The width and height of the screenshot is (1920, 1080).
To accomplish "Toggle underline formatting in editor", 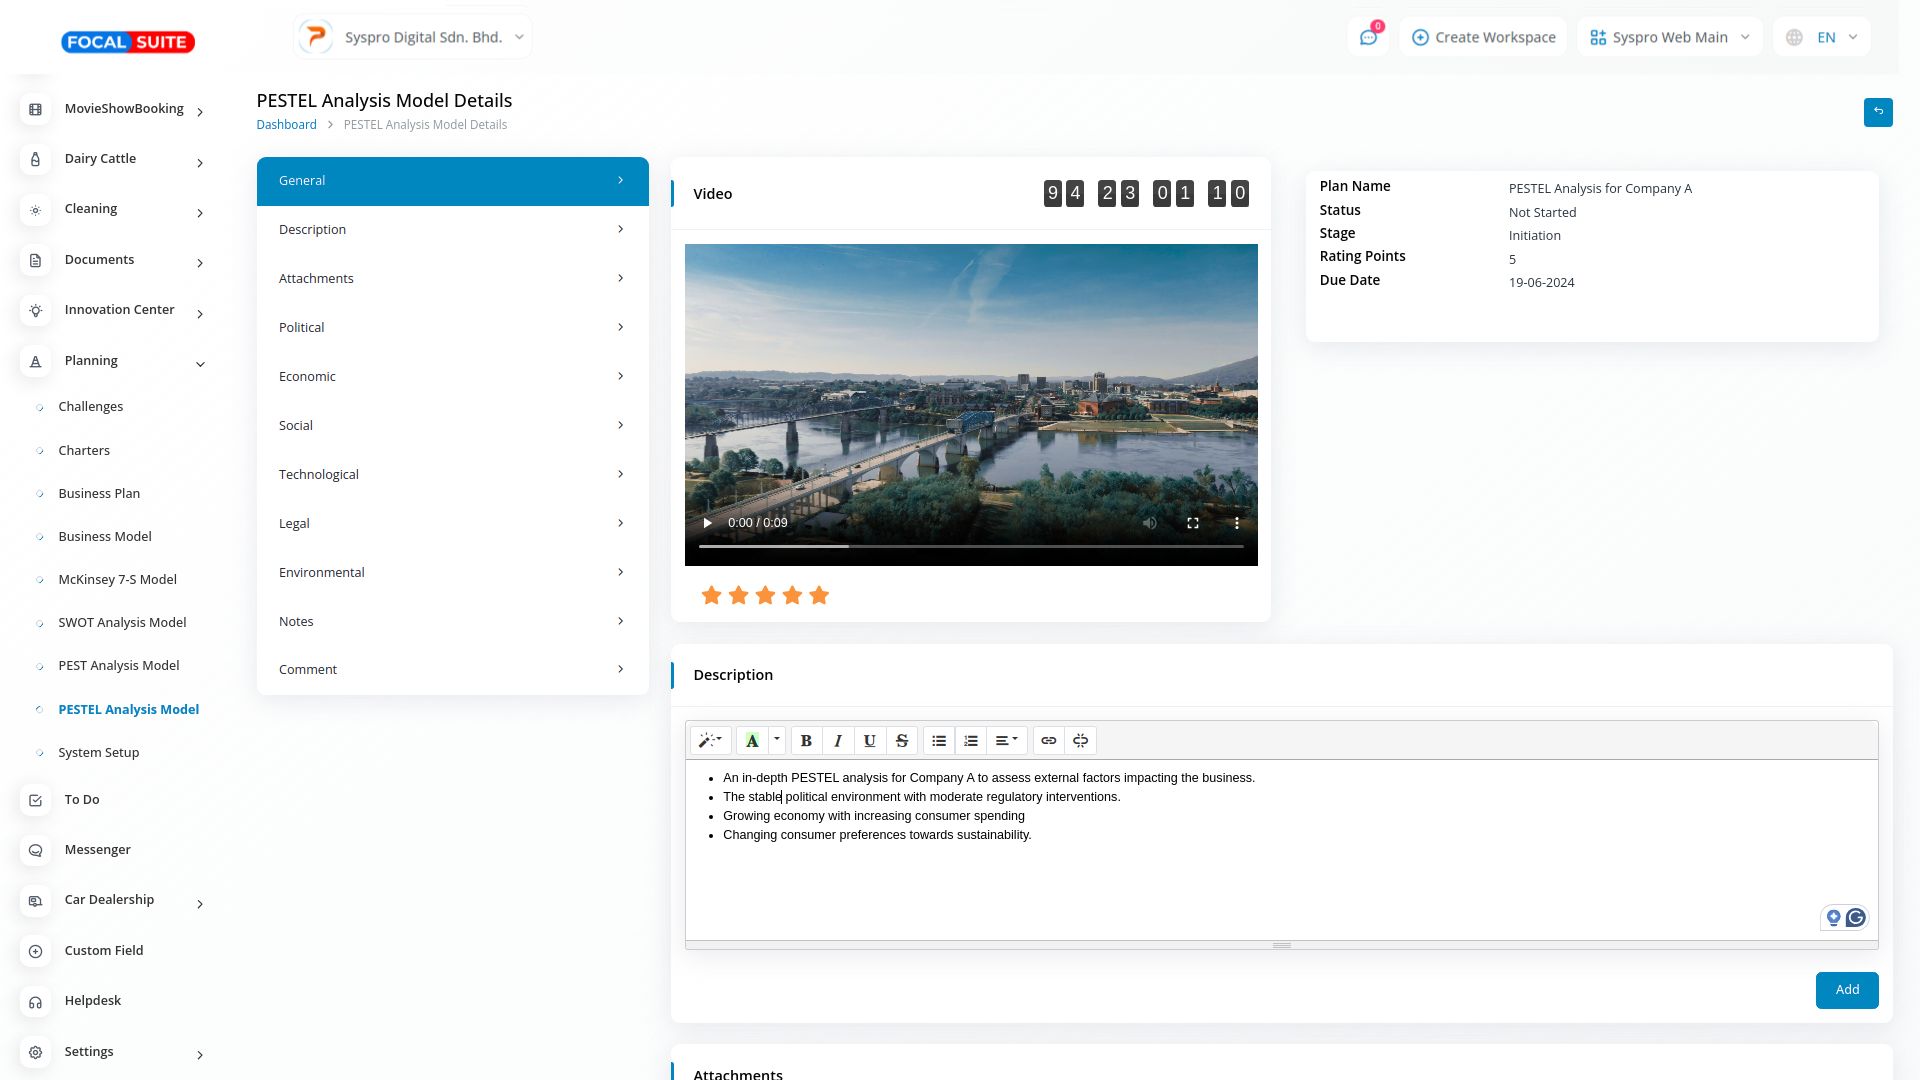I will pos(870,741).
